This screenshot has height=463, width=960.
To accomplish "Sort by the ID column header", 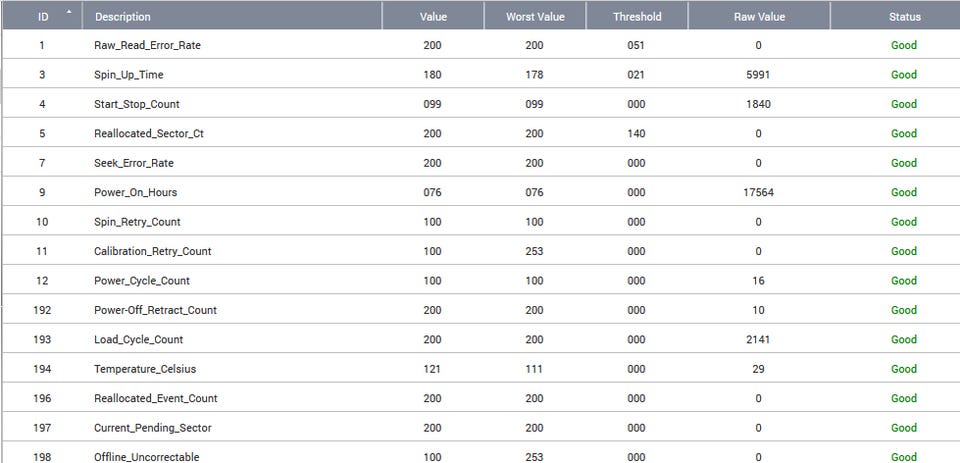I will click(x=42, y=16).
